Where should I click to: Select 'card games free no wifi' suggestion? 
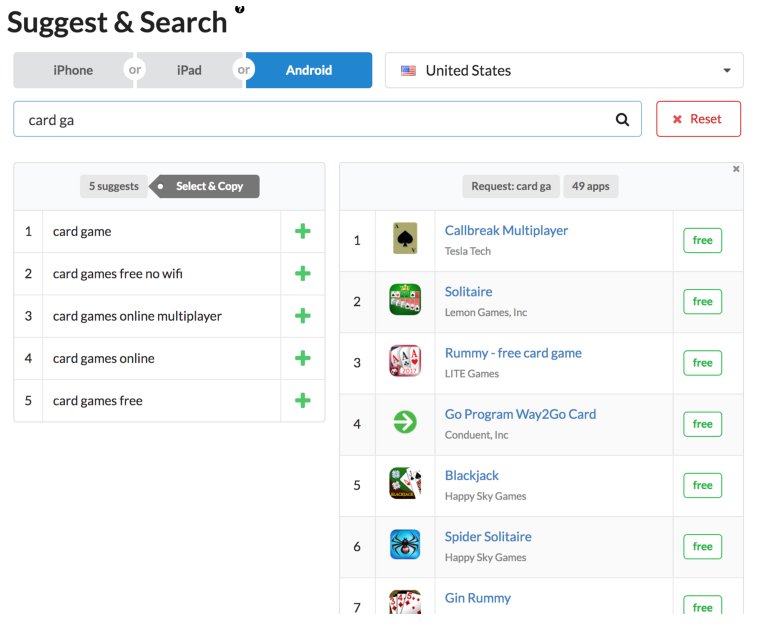[118, 274]
